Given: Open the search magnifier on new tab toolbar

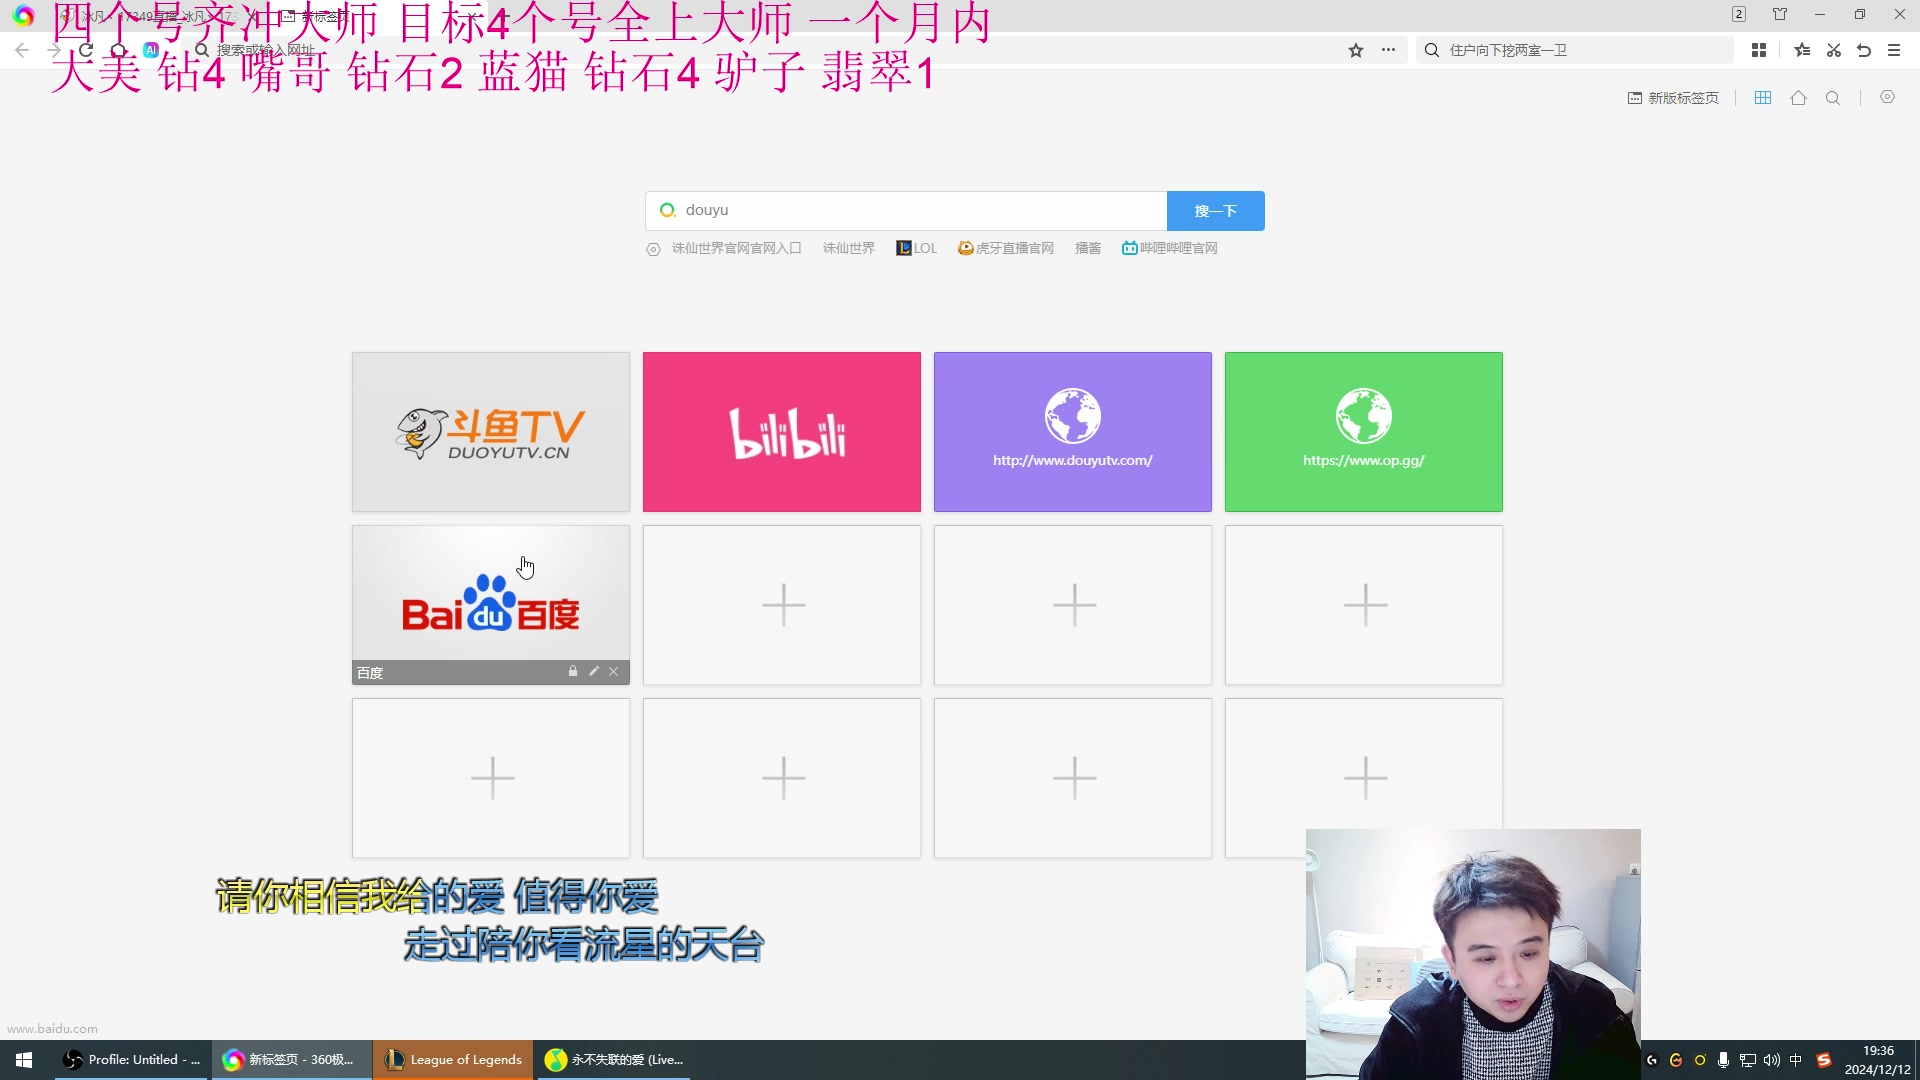Looking at the screenshot, I should pyautogui.click(x=1833, y=97).
